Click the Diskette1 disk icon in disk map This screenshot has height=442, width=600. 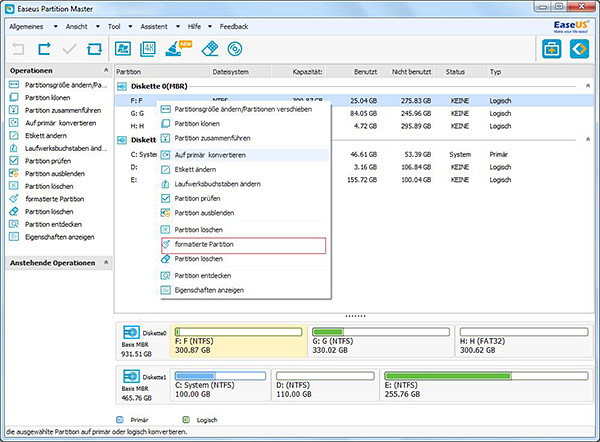point(131,376)
